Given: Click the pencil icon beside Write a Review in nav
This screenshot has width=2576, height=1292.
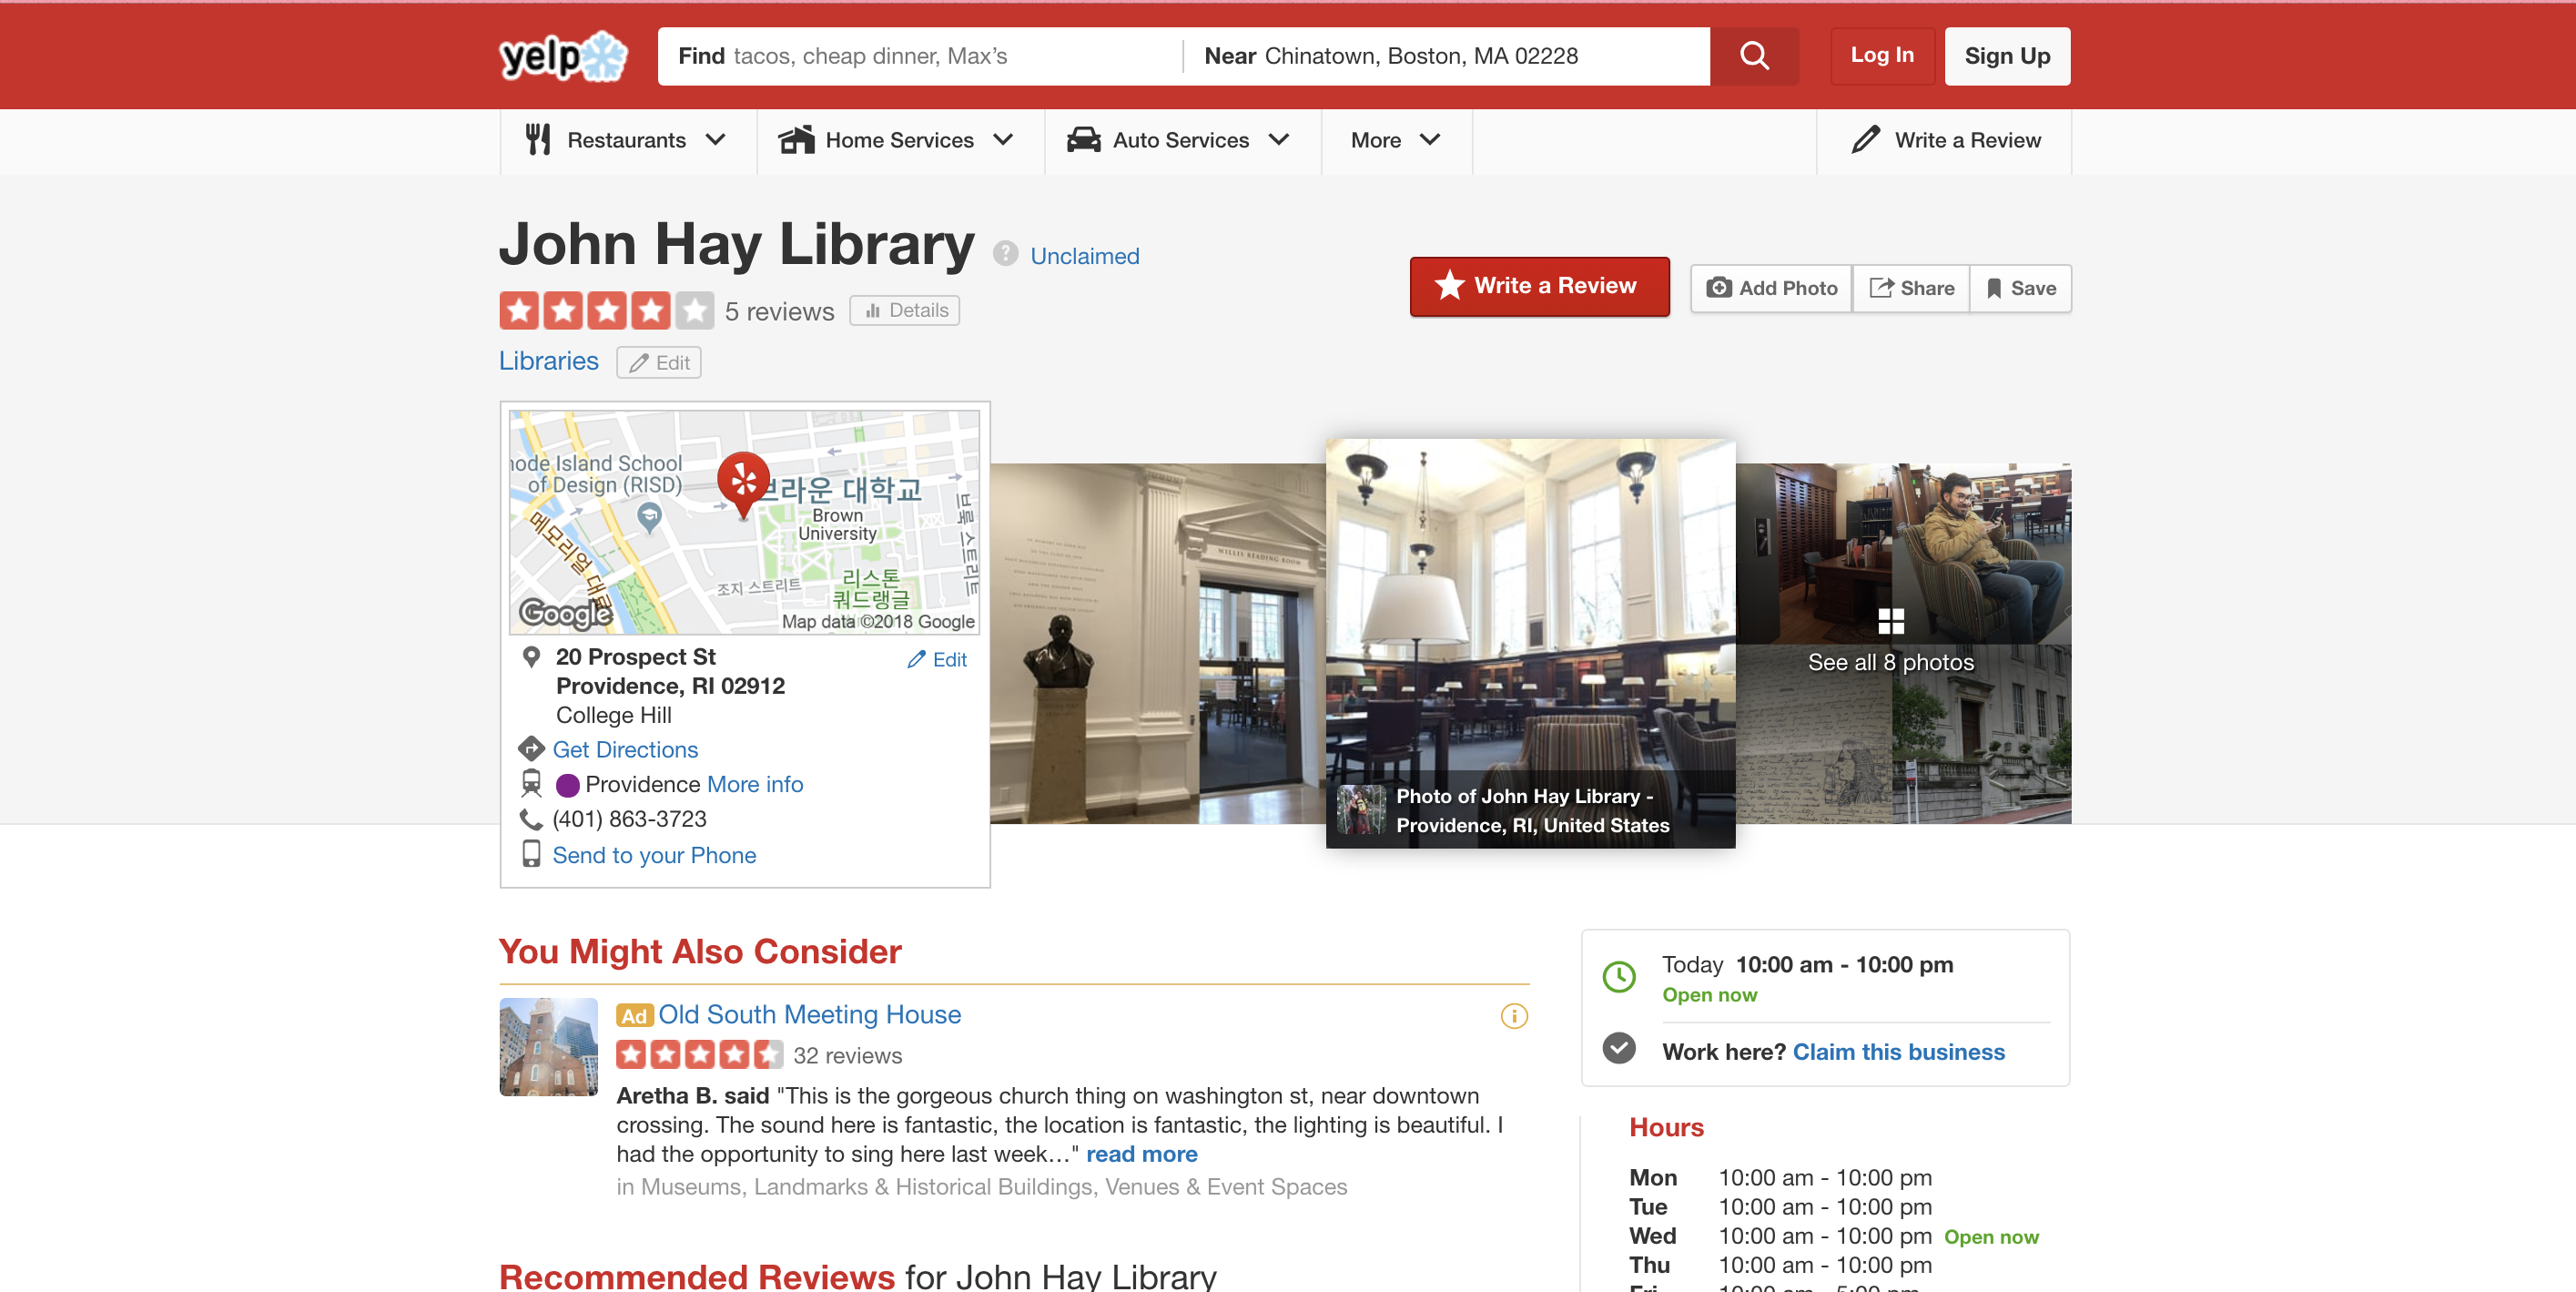Looking at the screenshot, I should (x=1865, y=139).
